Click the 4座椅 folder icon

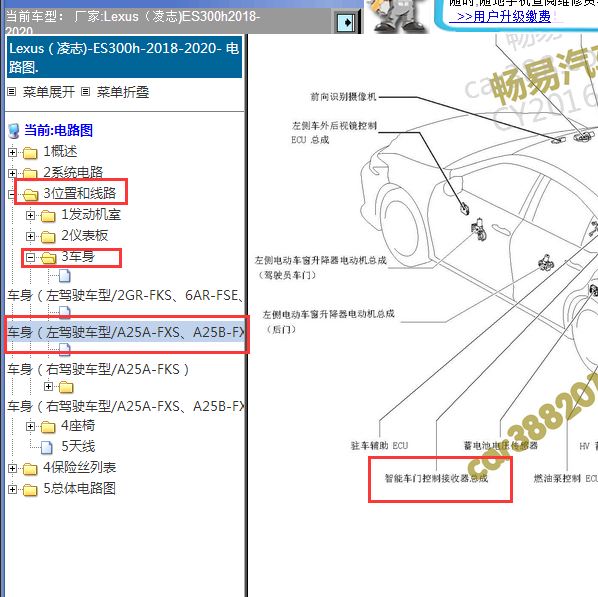click(48, 427)
